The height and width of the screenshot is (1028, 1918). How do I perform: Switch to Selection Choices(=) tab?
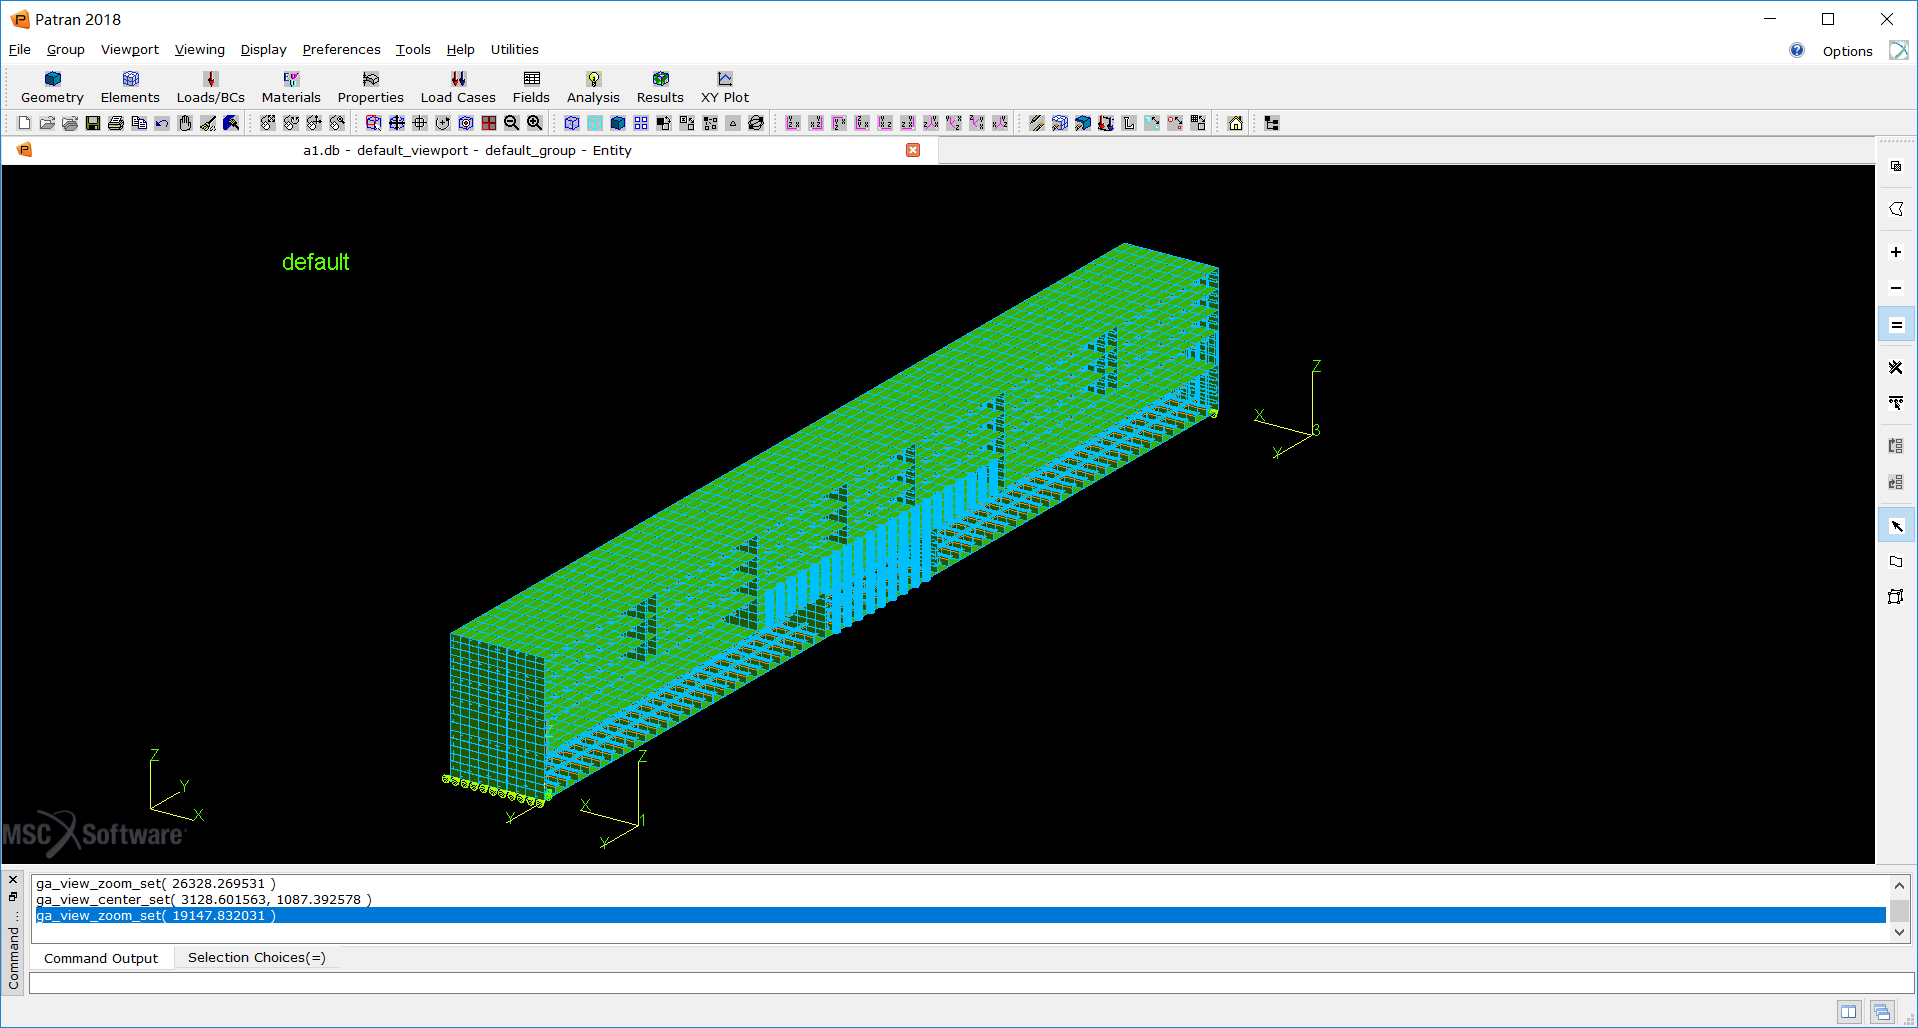[x=256, y=958]
